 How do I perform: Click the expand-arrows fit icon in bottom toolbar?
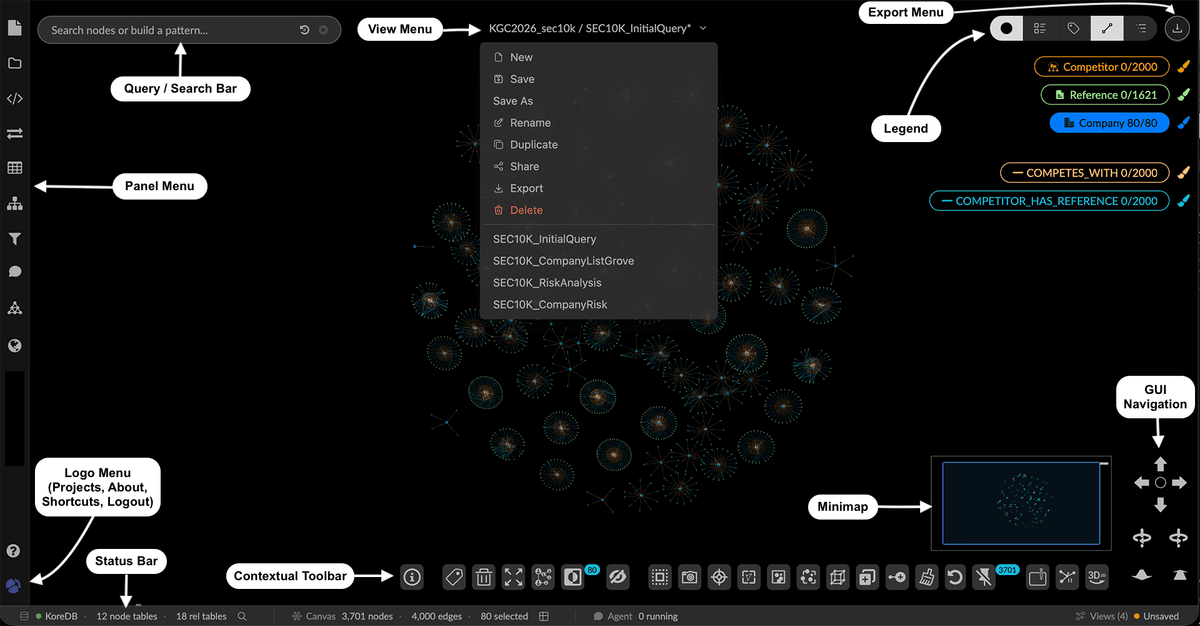[x=513, y=577]
